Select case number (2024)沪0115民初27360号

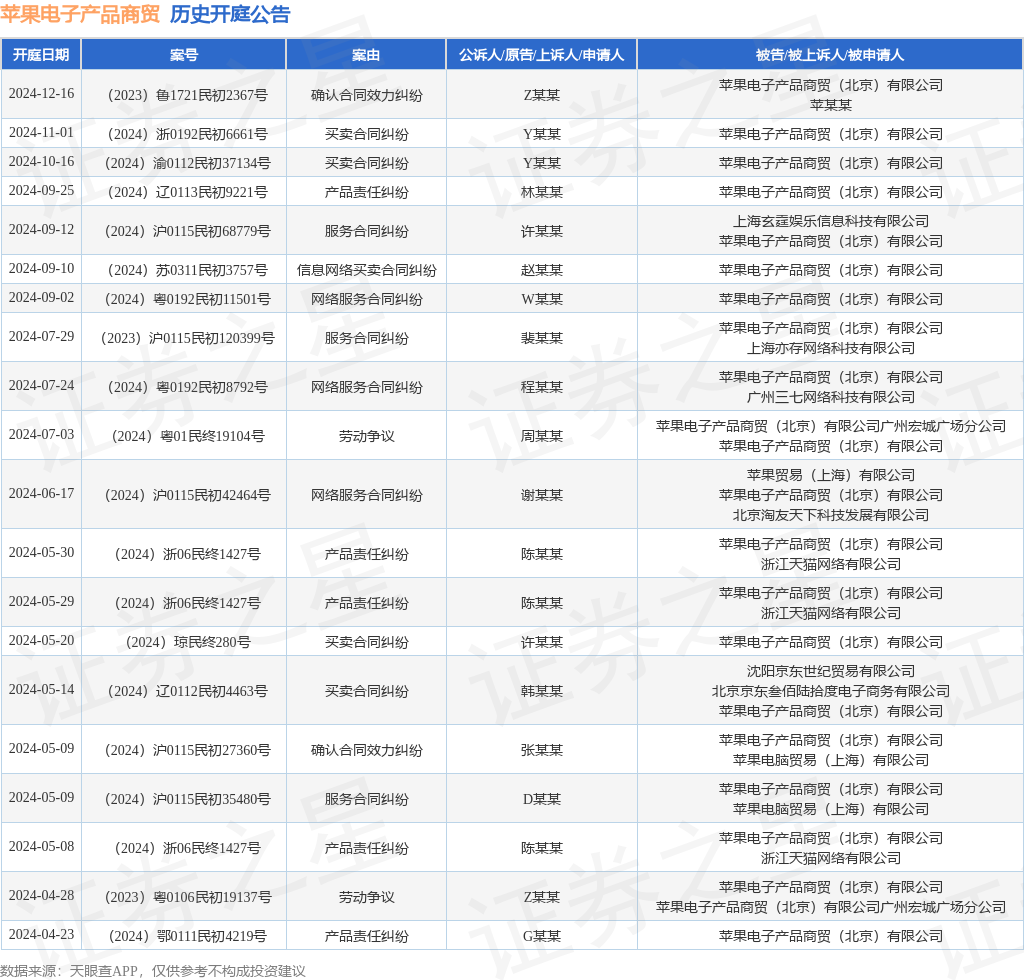pyautogui.click(x=187, y=750)
